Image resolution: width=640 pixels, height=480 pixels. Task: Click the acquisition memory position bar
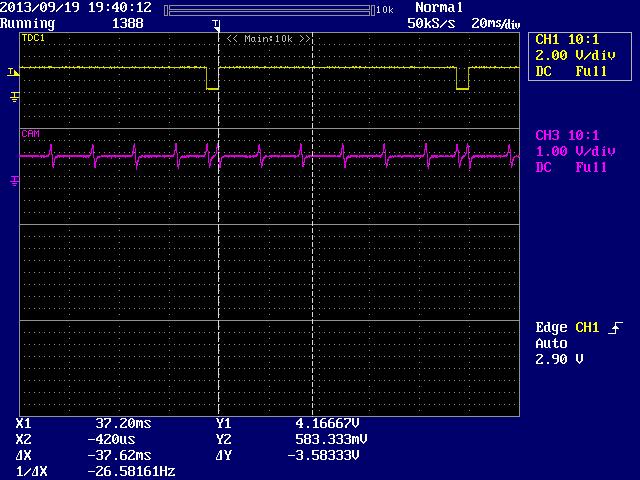tap(269, 11)
